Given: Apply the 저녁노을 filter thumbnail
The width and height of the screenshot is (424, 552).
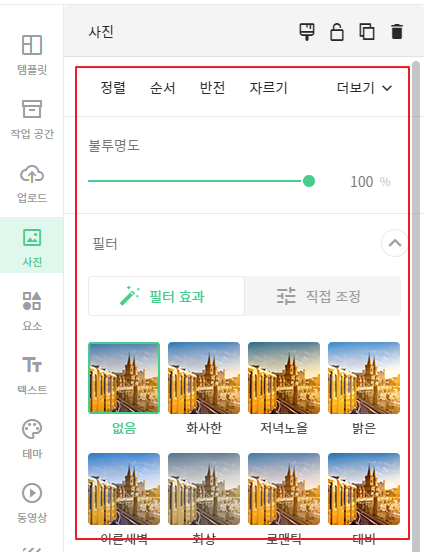Looking at the screenshot, I should coord(284,378).
